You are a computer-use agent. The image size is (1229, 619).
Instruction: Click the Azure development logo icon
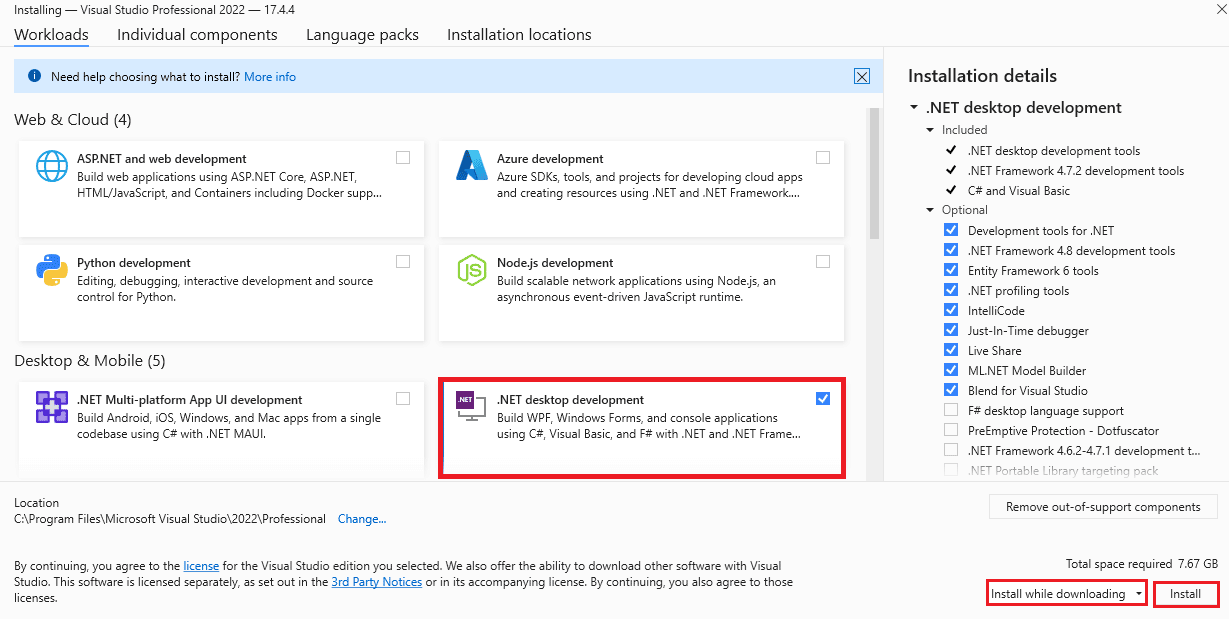tap(471, 165)
